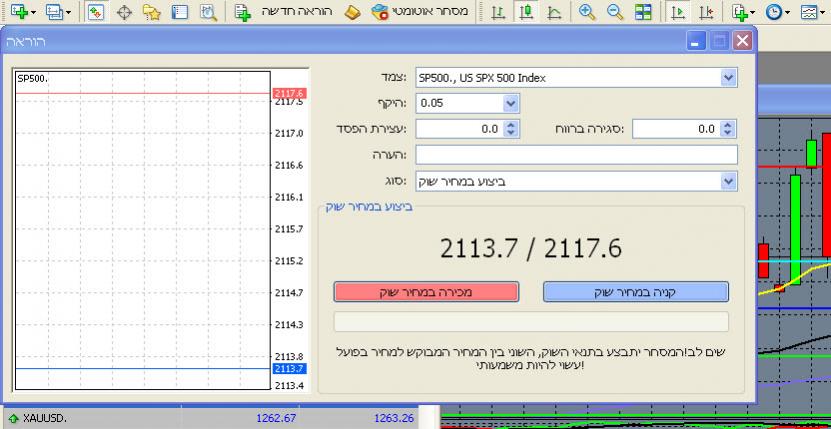Tile chart windows with grid icon
This screenshot has width=831, height=429.
643,12
